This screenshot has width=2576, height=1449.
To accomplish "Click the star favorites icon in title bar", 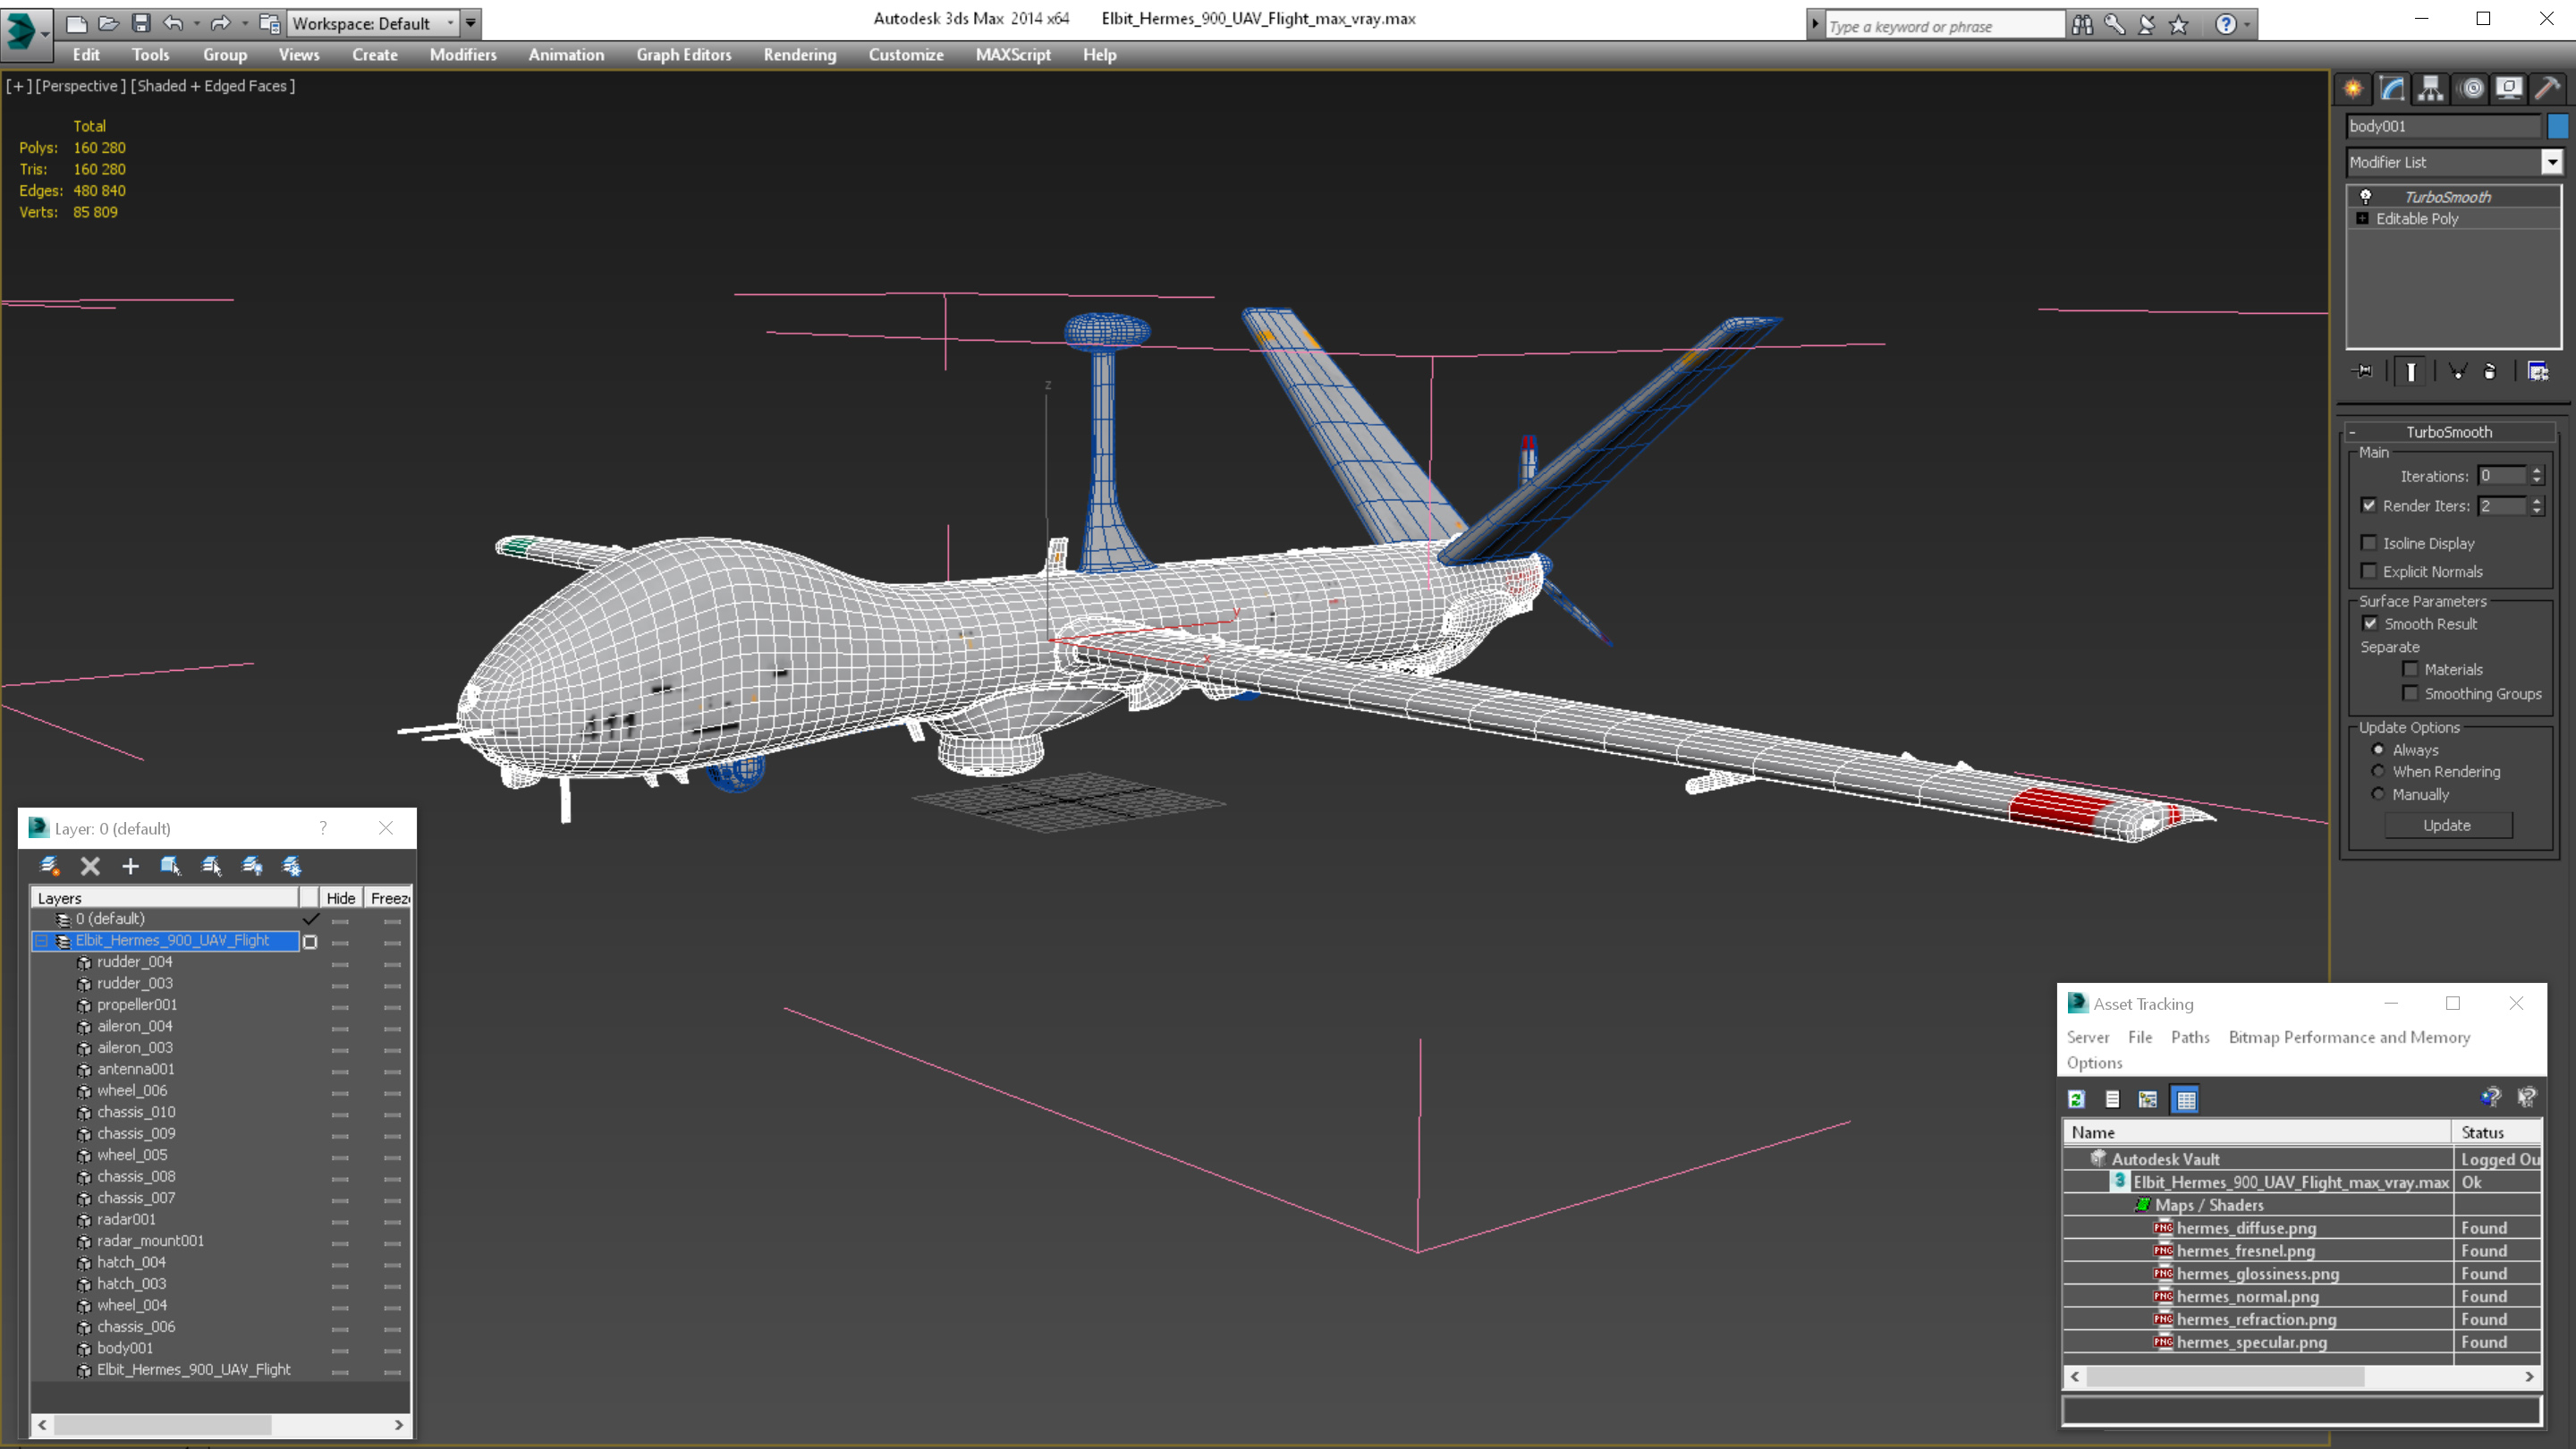I will (x=2179, y=24).
